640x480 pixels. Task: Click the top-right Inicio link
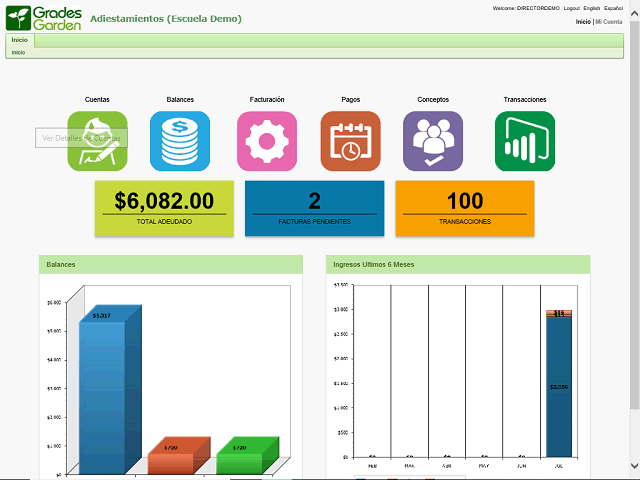pyautogui.click(x=583, y=22)
